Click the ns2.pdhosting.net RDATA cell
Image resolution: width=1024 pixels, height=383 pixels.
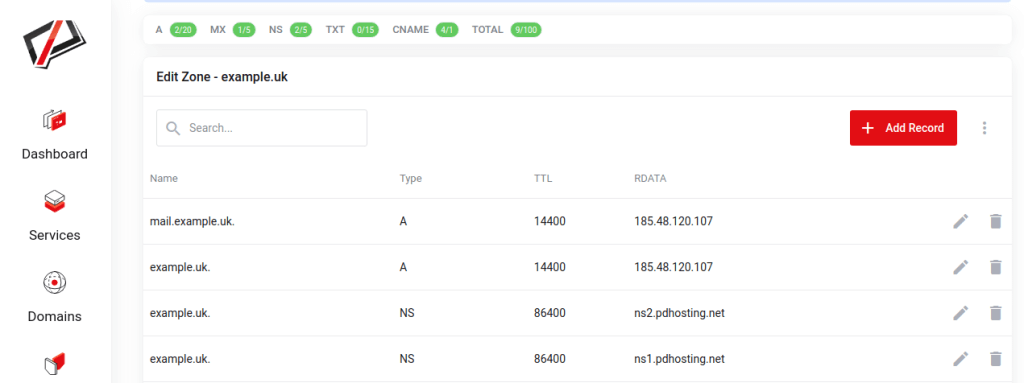[x=679, y=313]
